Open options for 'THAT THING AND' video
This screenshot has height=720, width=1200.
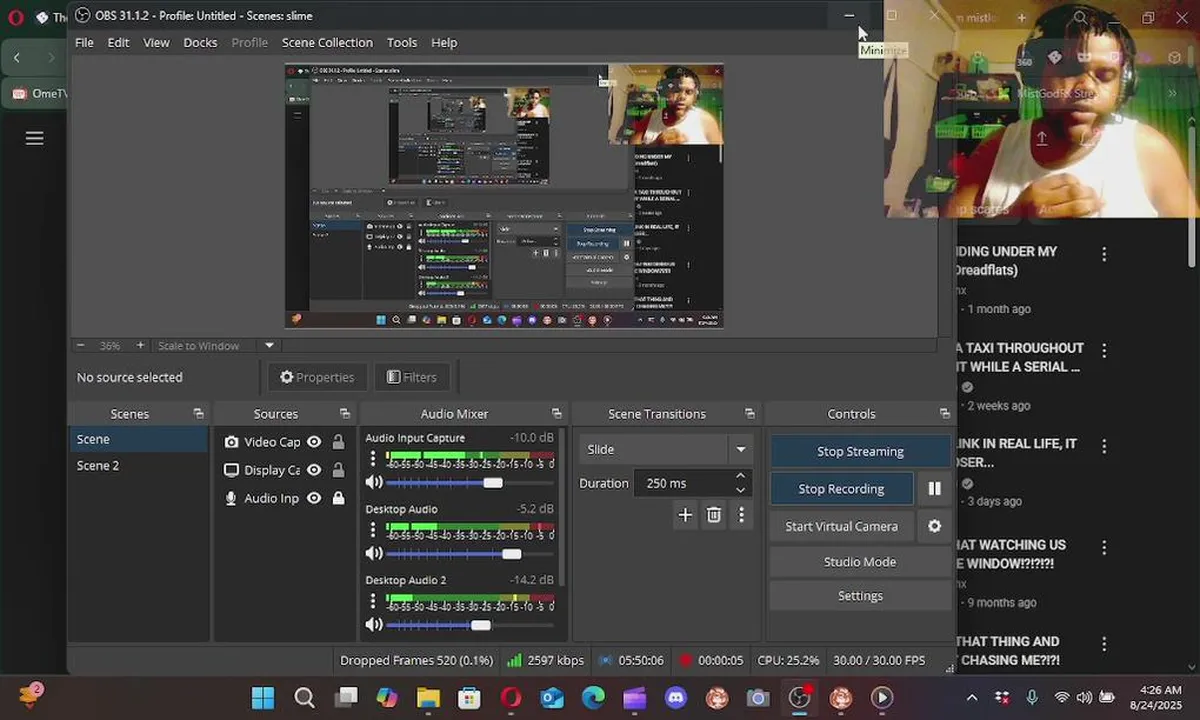pos(1104,645)
